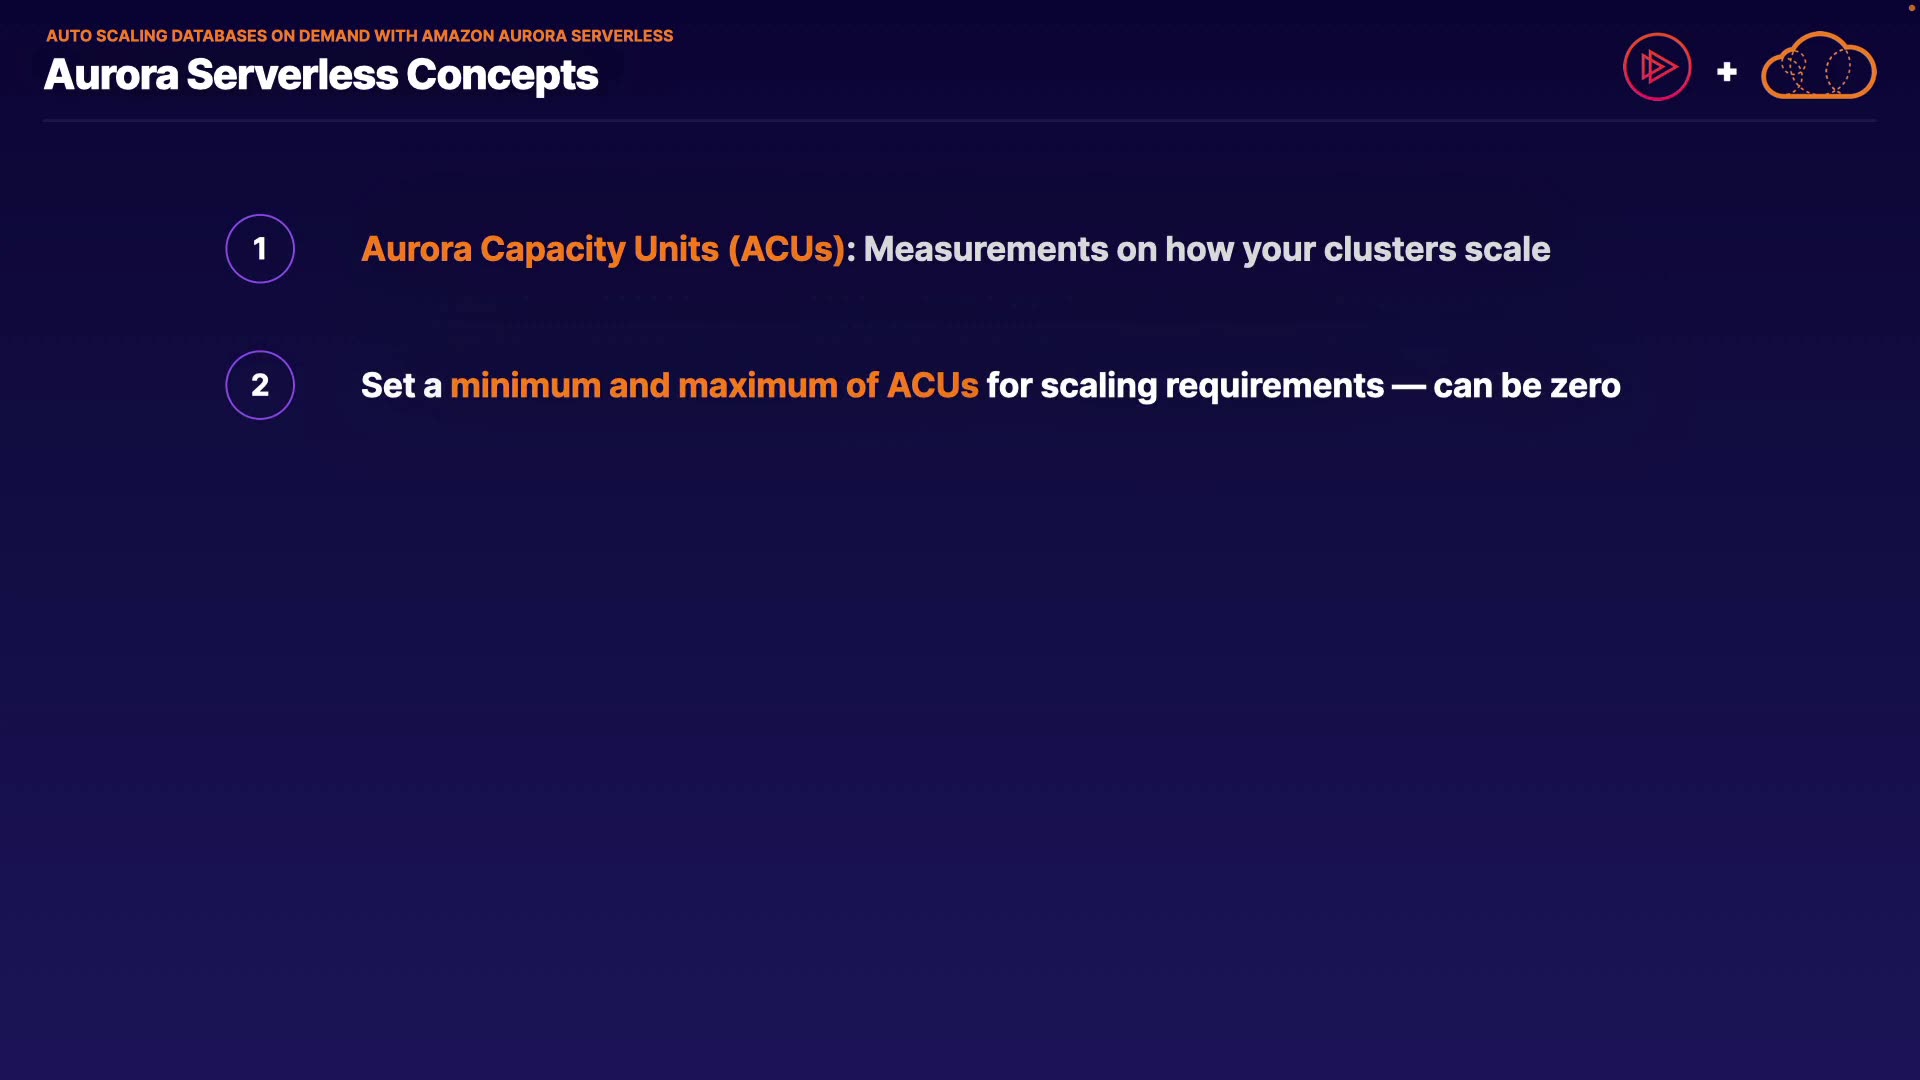Click 'AMAZON AURORA SERVERLESS' in orange header

click(547, 36)
